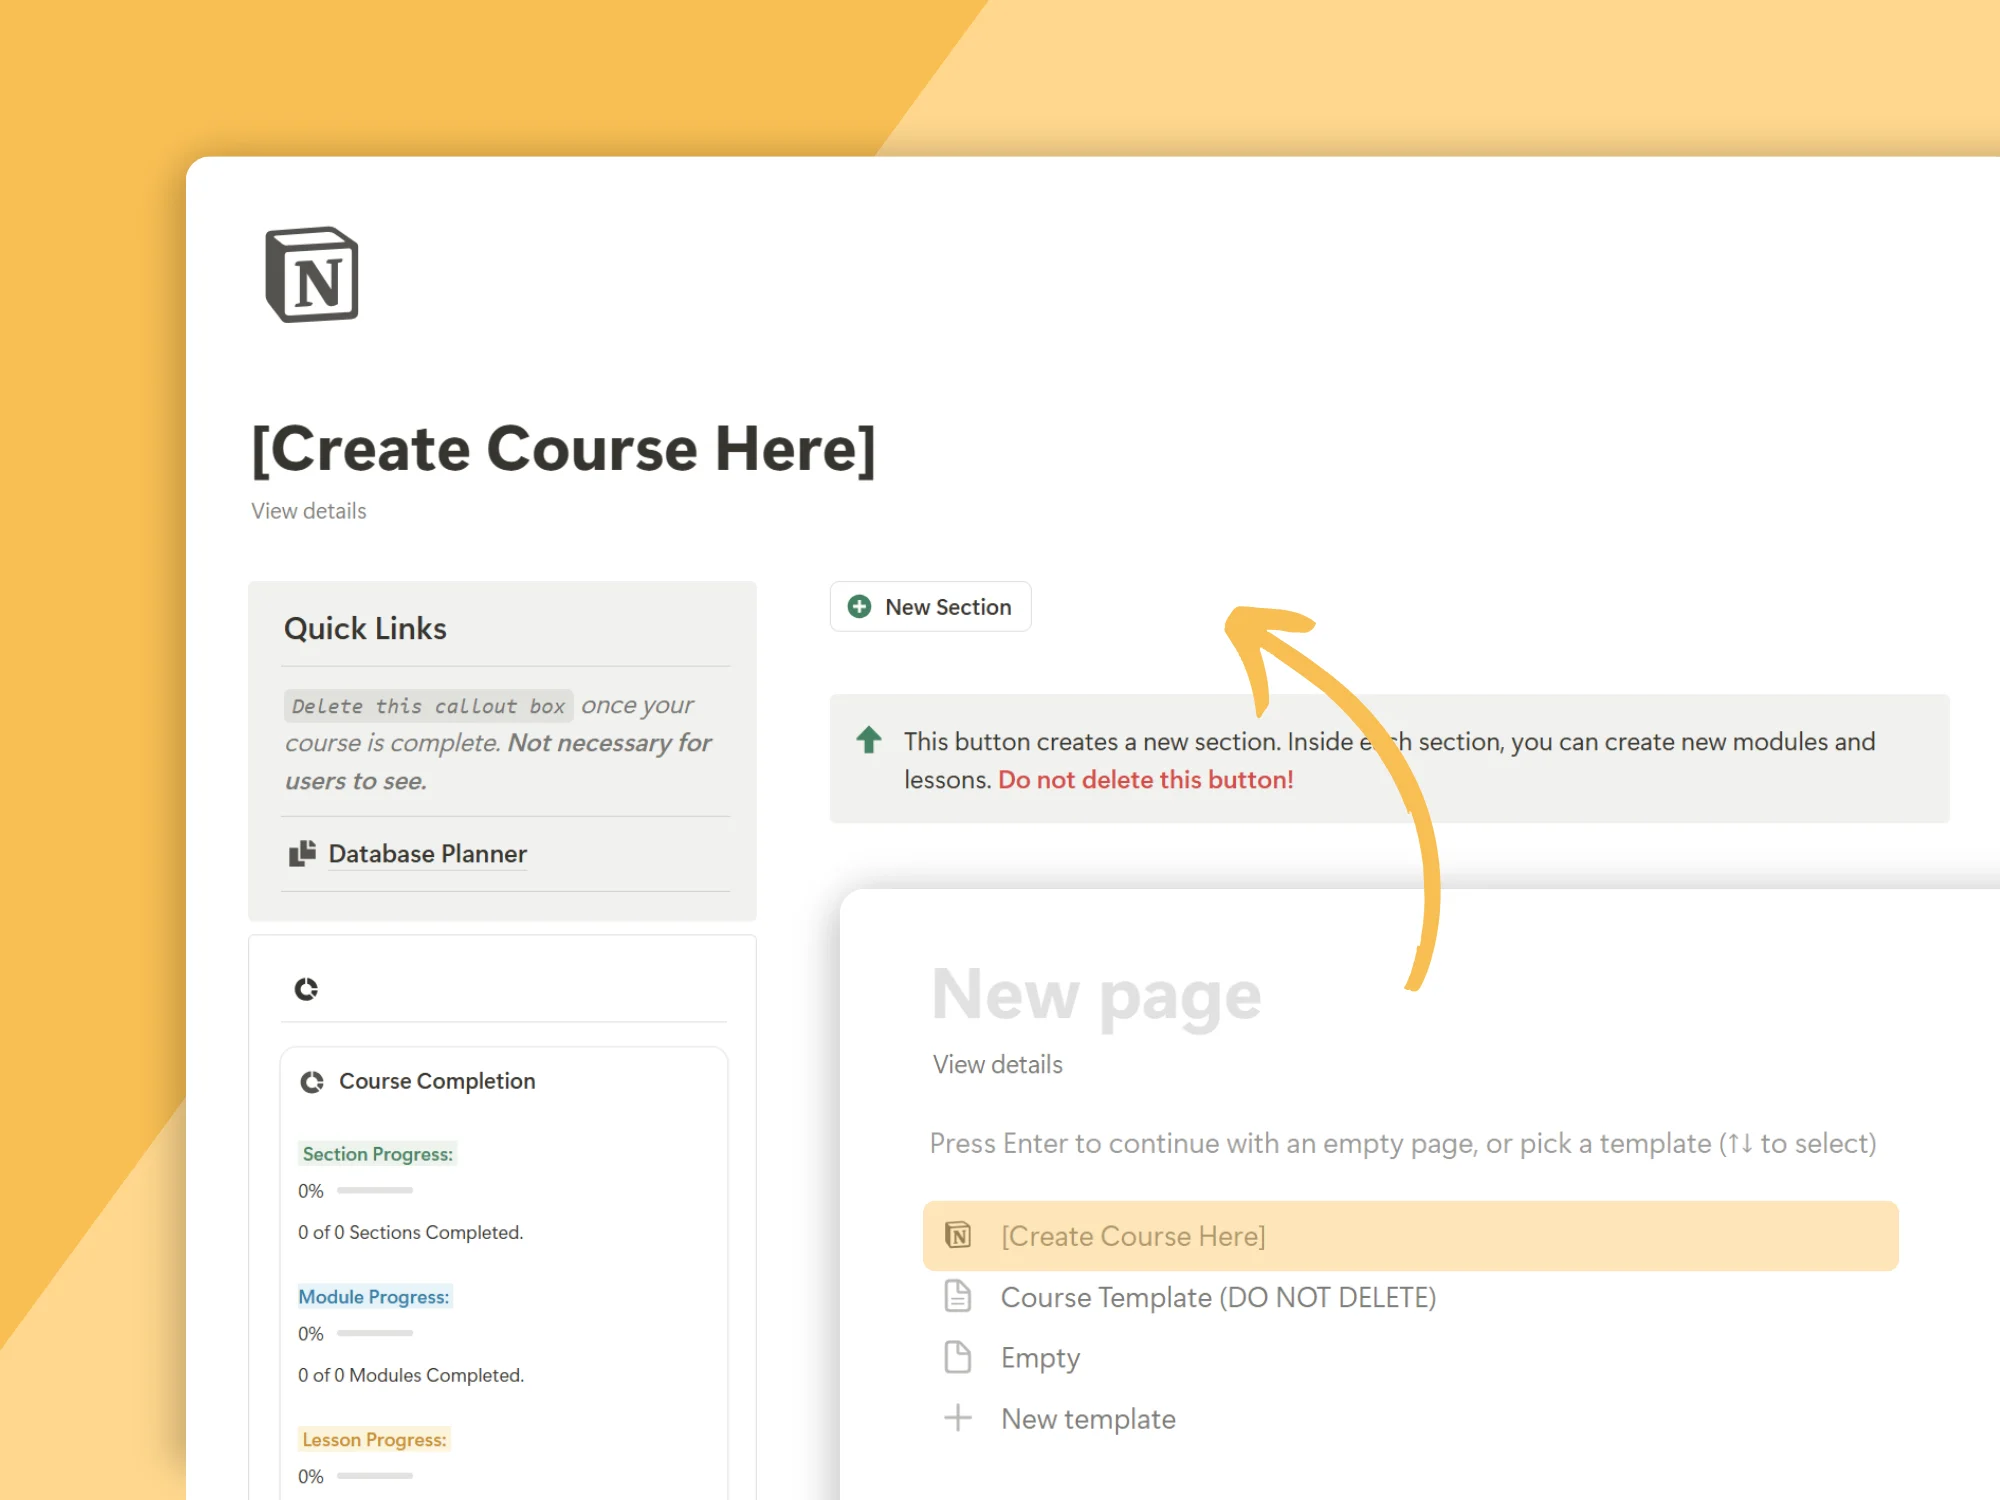2000x1500 pixels.
Task: Choose Course Template (DO NOT DELETE) option
Action: [x=1218, y=1297]
